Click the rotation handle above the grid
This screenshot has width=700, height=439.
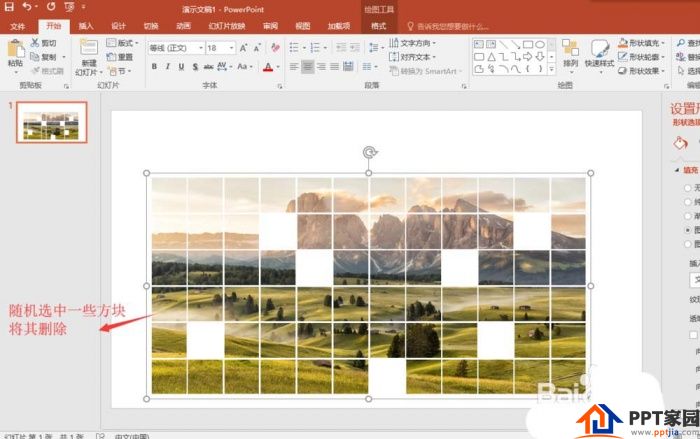370,153
